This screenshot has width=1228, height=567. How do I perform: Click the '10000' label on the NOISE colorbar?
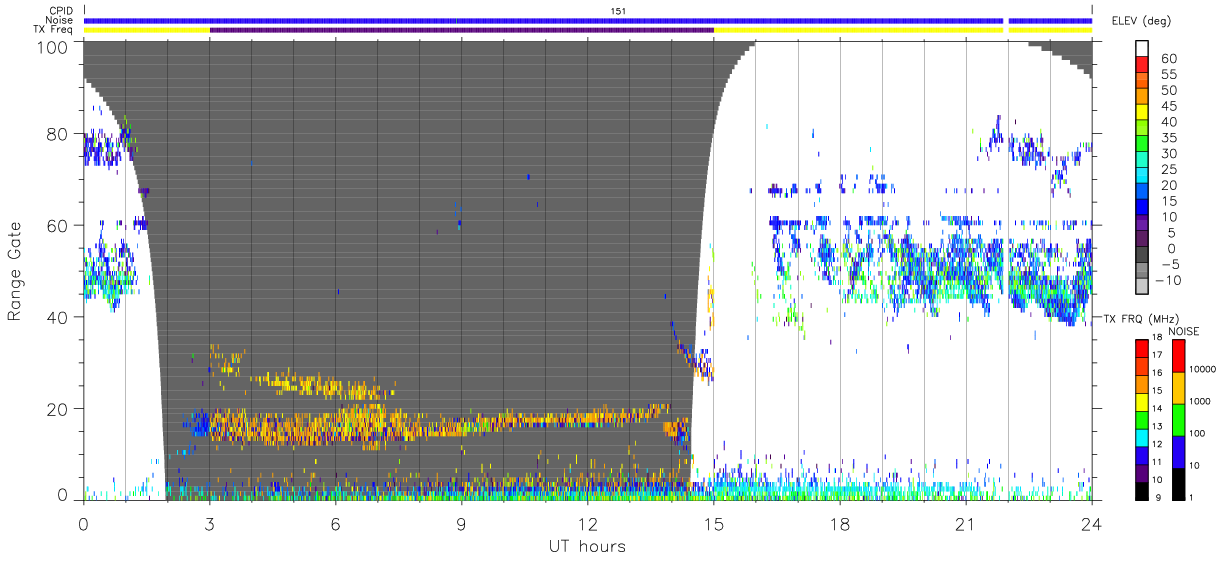(x=1204, y=369)
